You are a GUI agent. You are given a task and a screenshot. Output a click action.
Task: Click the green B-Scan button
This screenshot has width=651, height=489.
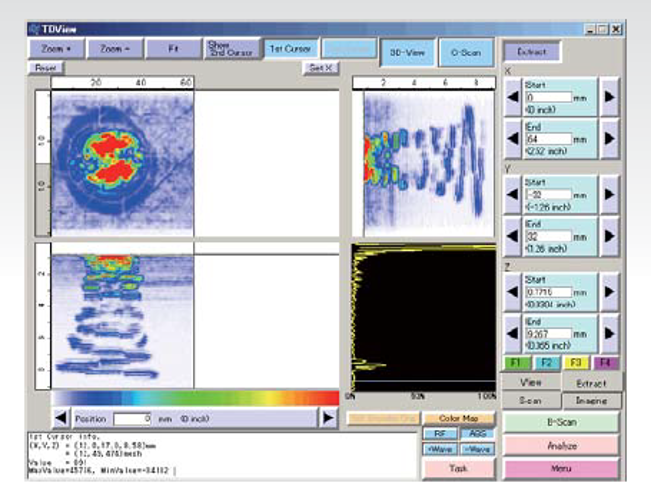point(561,422)
